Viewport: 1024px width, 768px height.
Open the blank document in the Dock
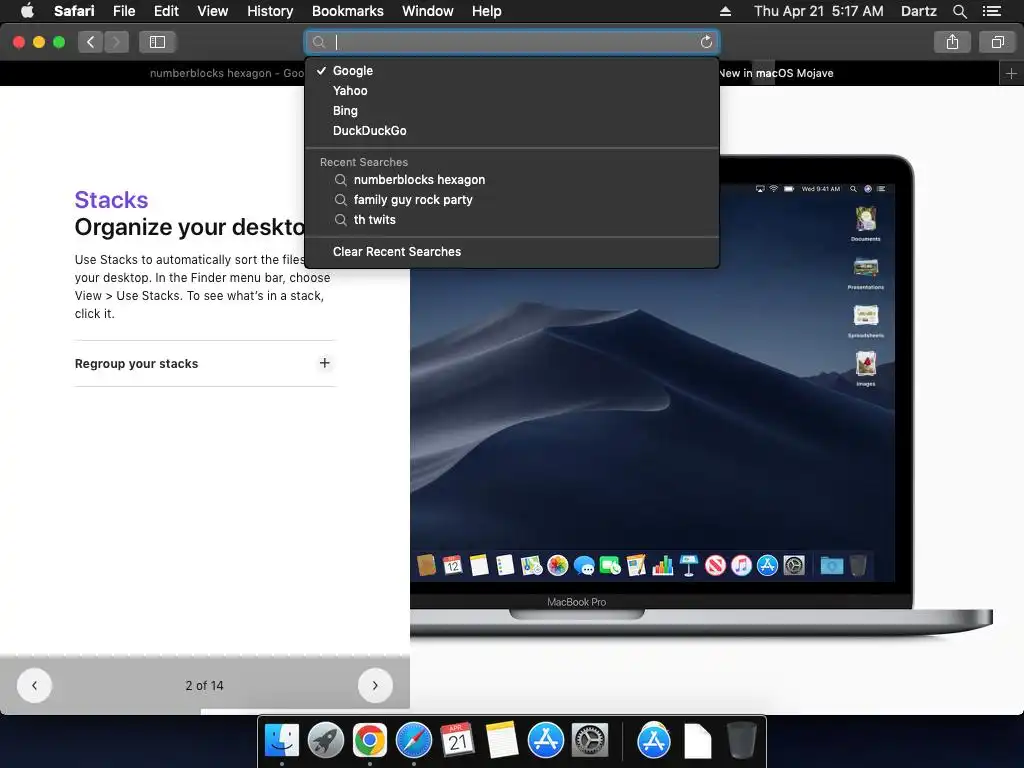coord(697,741)
